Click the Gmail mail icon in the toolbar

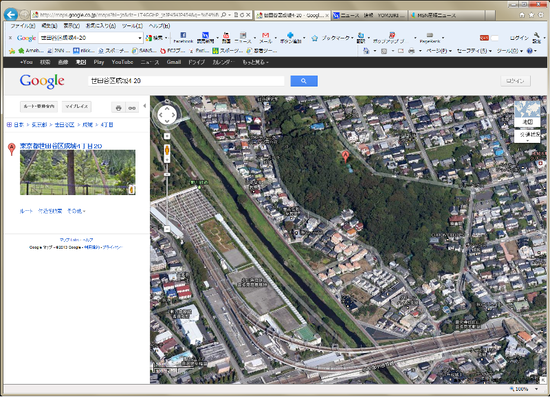pos(266,38)
